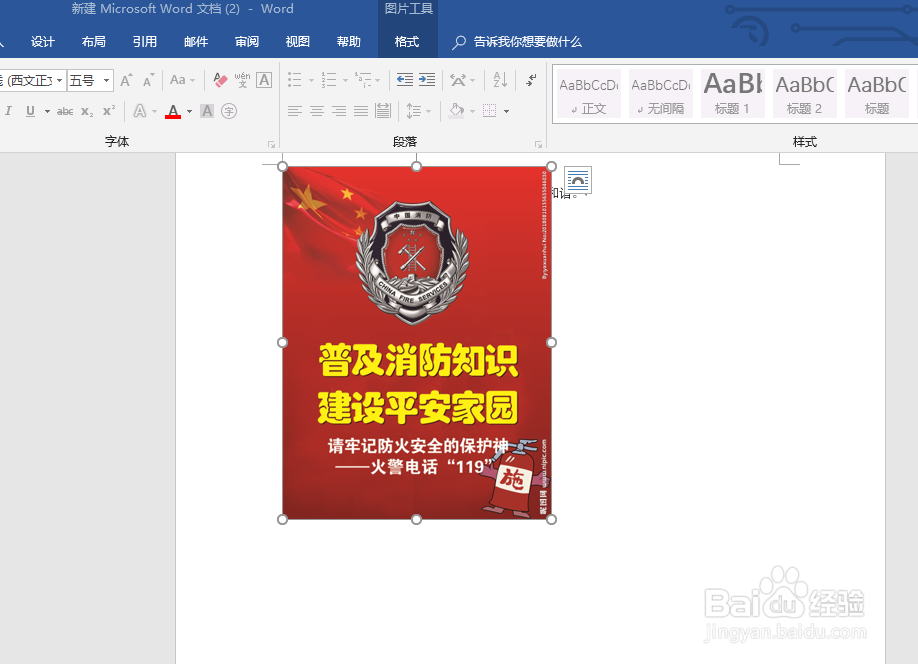The height and width of the screenshot is (664, 918).
Task: Open underline style dropdown arrow
Action: click(47, 111)
